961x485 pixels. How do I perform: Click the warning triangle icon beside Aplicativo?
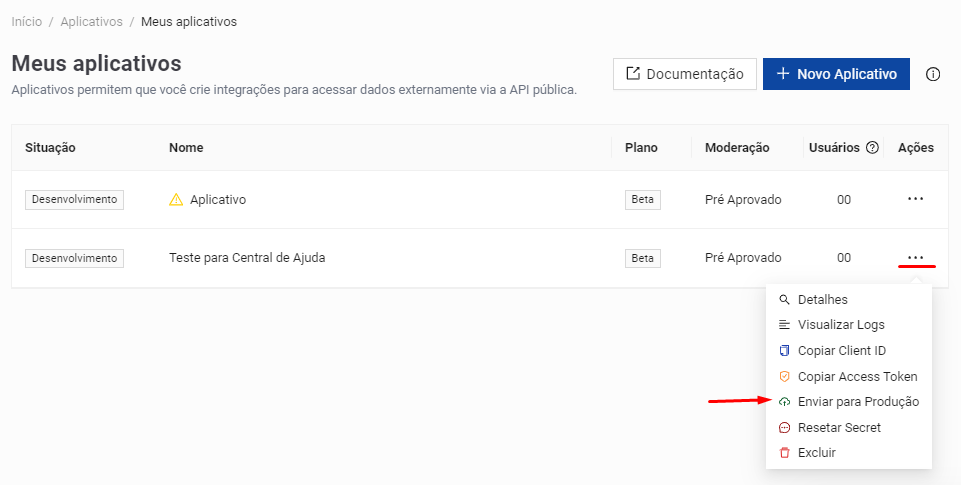(x=176, y=199)
